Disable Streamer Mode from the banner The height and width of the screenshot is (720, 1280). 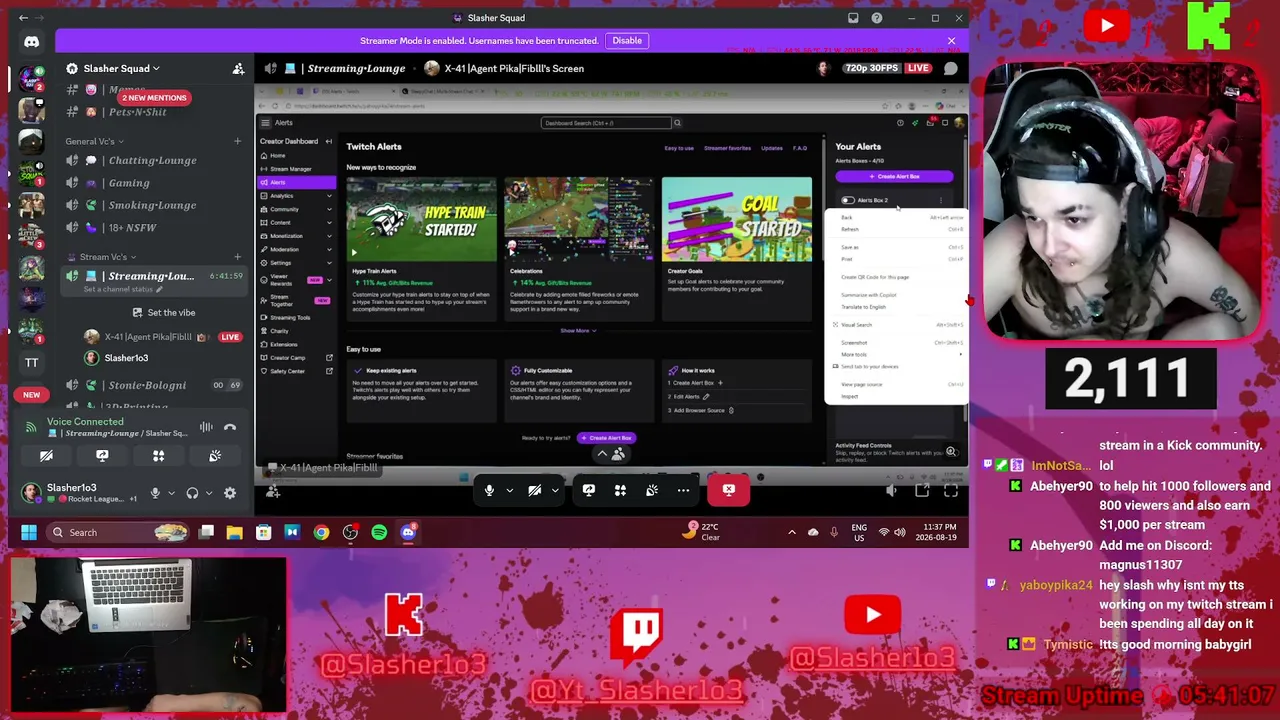(x=627, y=41)
